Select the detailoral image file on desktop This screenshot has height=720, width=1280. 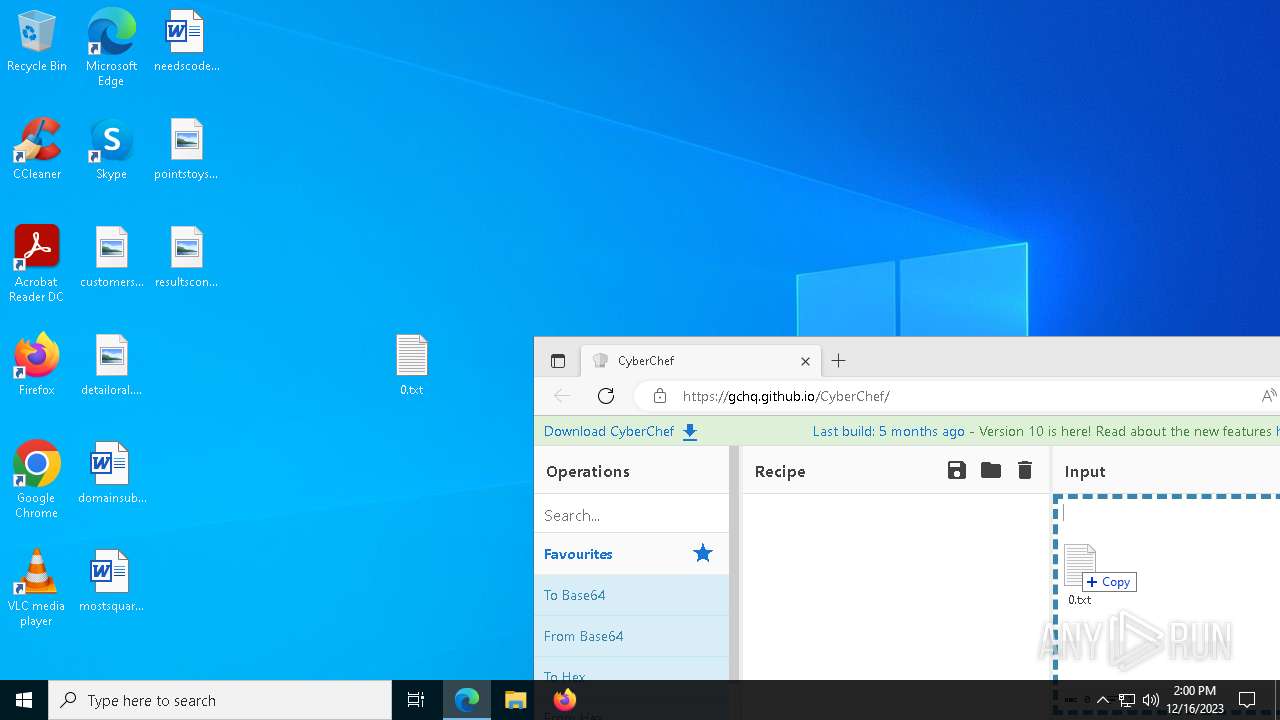pos(111,366)
